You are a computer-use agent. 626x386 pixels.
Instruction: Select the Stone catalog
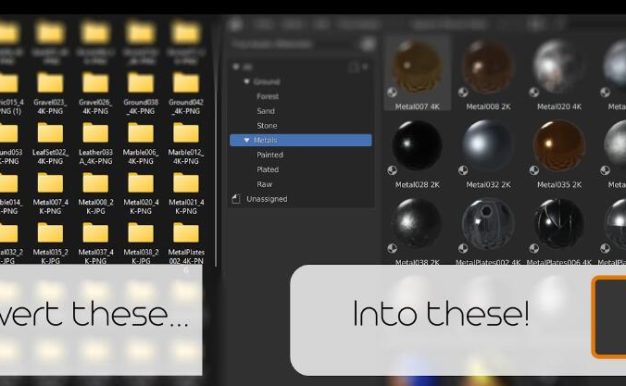click(x=267, y=126)
